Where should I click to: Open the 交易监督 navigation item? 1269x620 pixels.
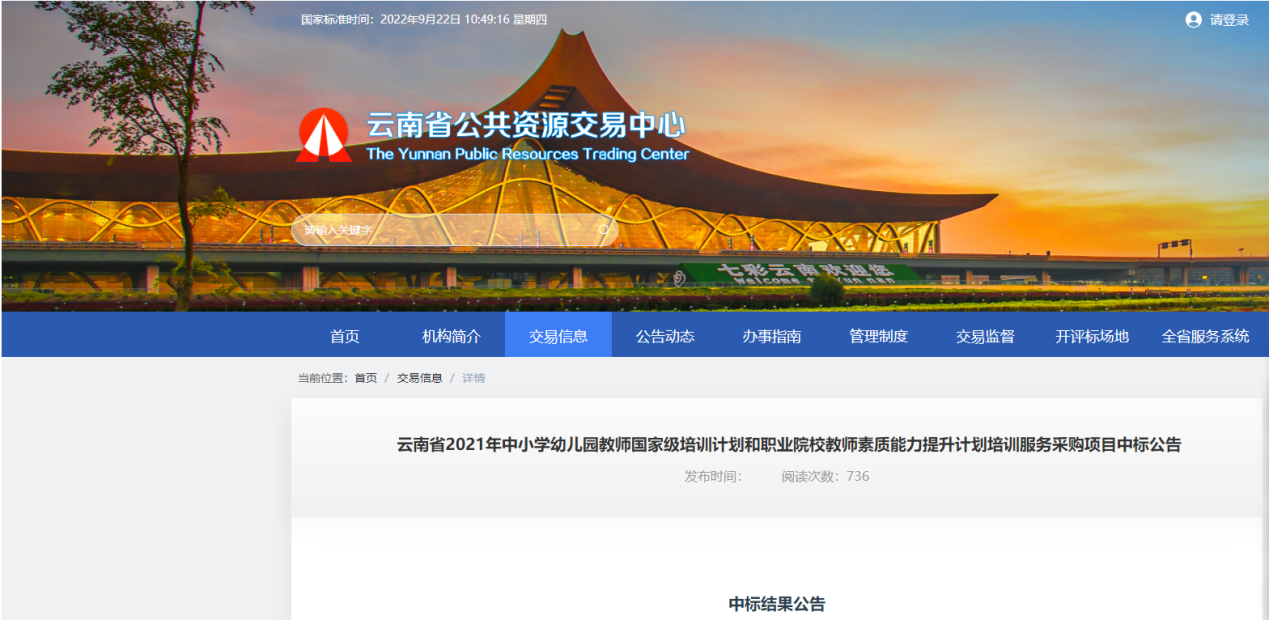click(985, 336)
